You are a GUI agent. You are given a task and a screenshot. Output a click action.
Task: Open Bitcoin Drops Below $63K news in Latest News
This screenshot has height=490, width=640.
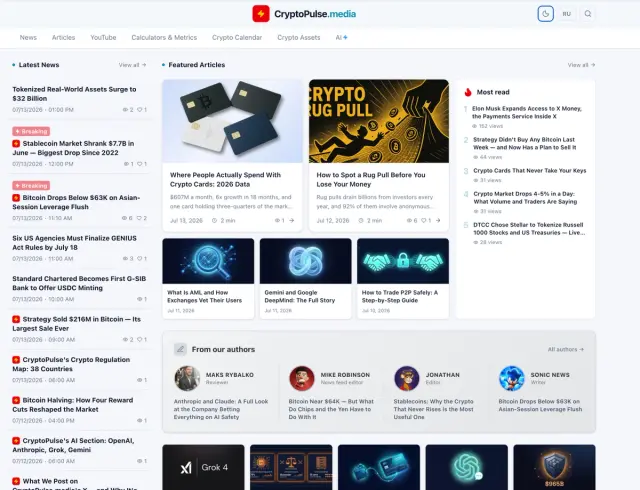pyautogui.click(x=76, y=202)
